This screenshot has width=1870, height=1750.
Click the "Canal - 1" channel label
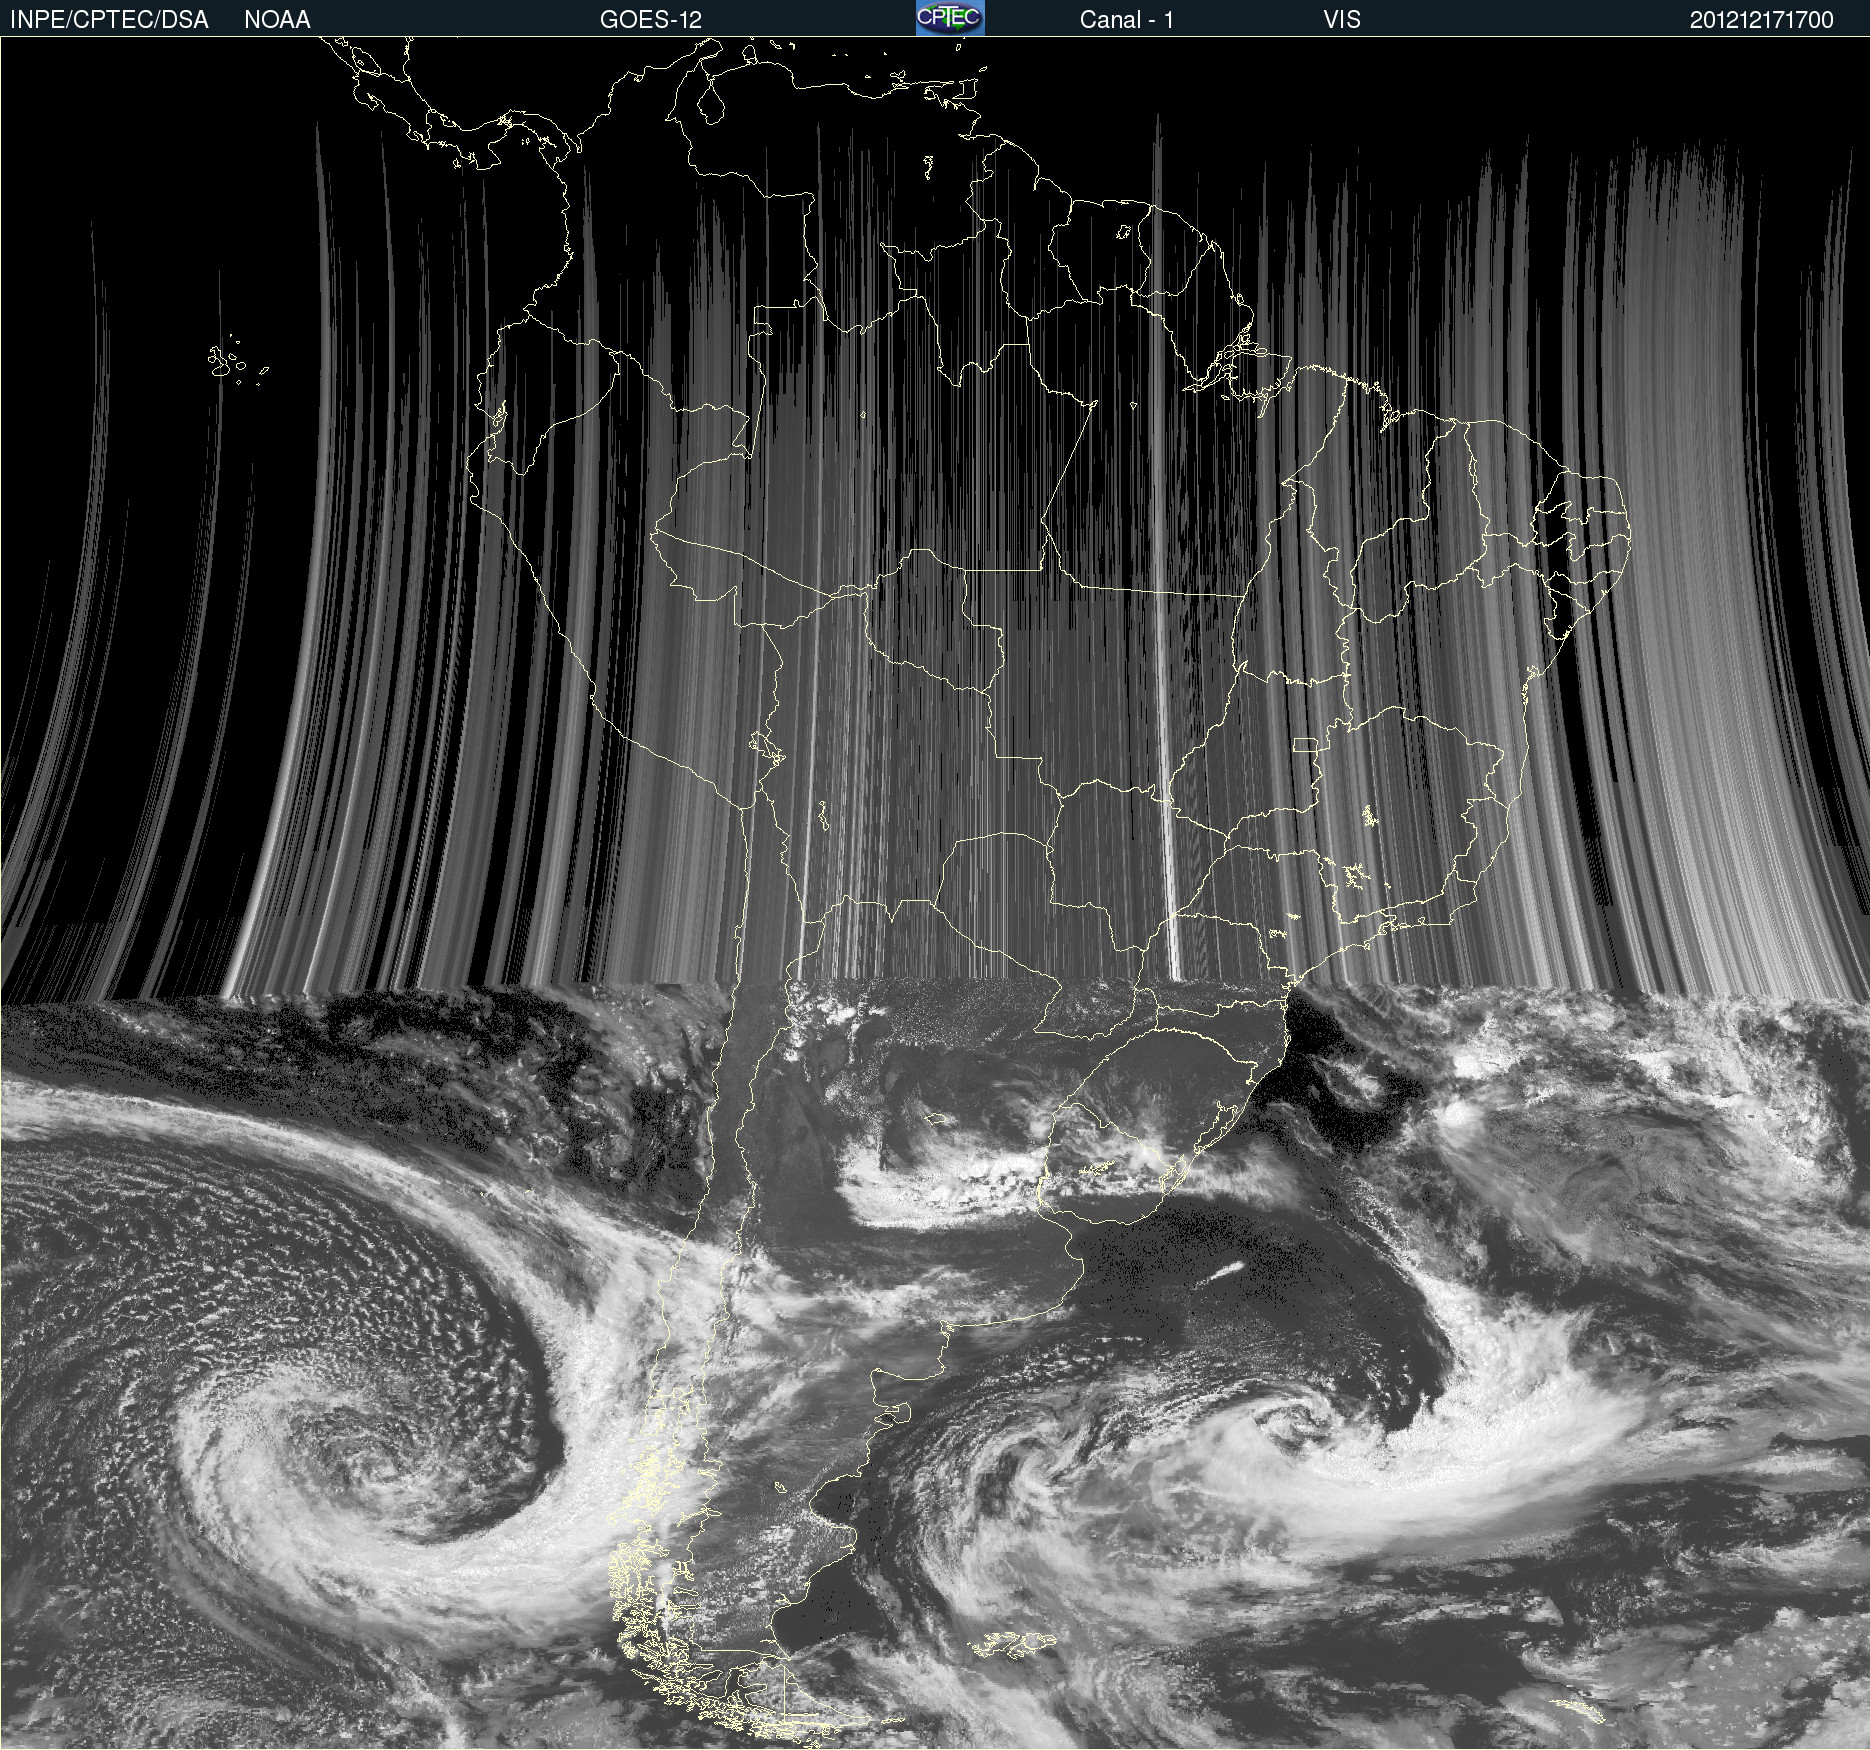pos(1126,20)
